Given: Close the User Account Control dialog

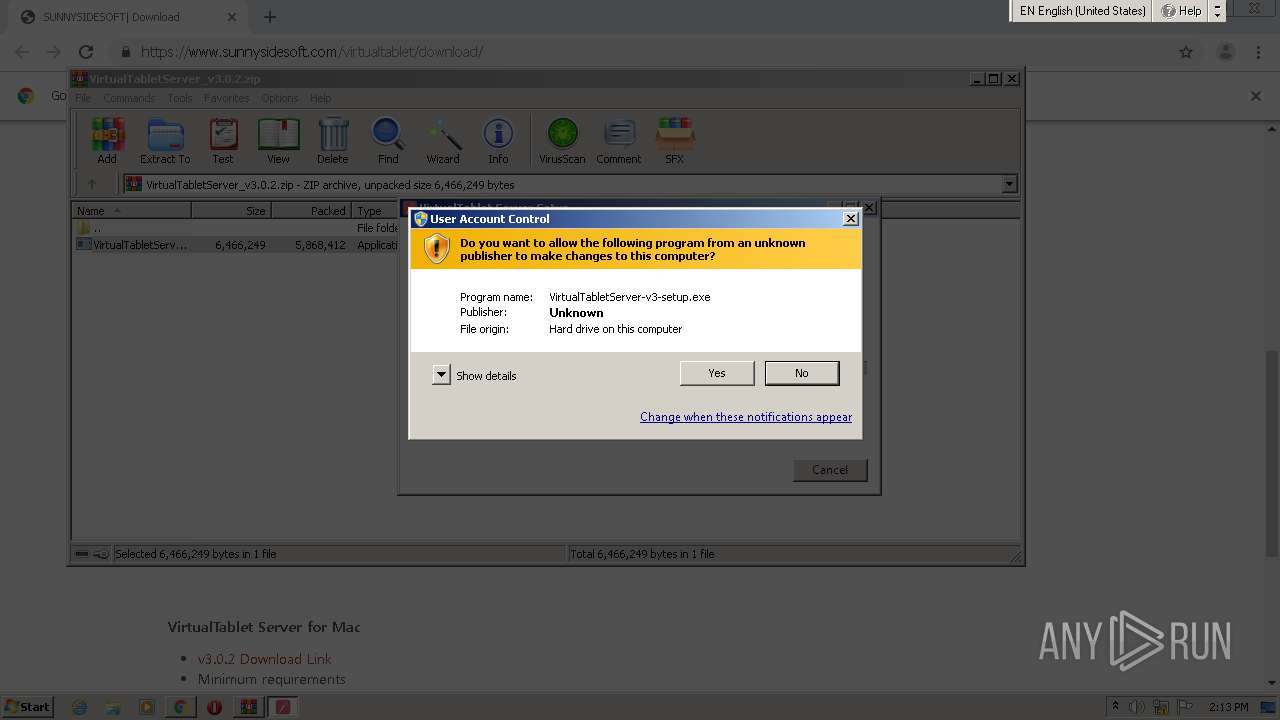Looking at the screenshot, I should click(x=851, y=218).
